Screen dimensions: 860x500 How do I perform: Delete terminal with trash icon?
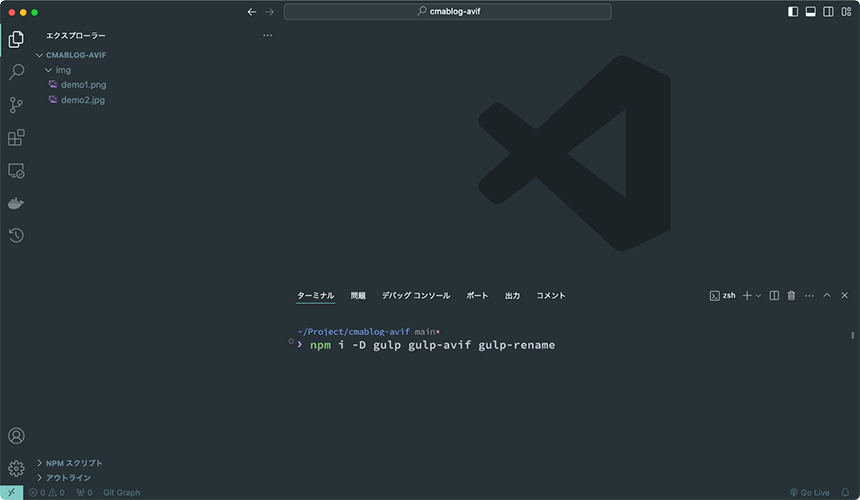[x=791, y=296]
